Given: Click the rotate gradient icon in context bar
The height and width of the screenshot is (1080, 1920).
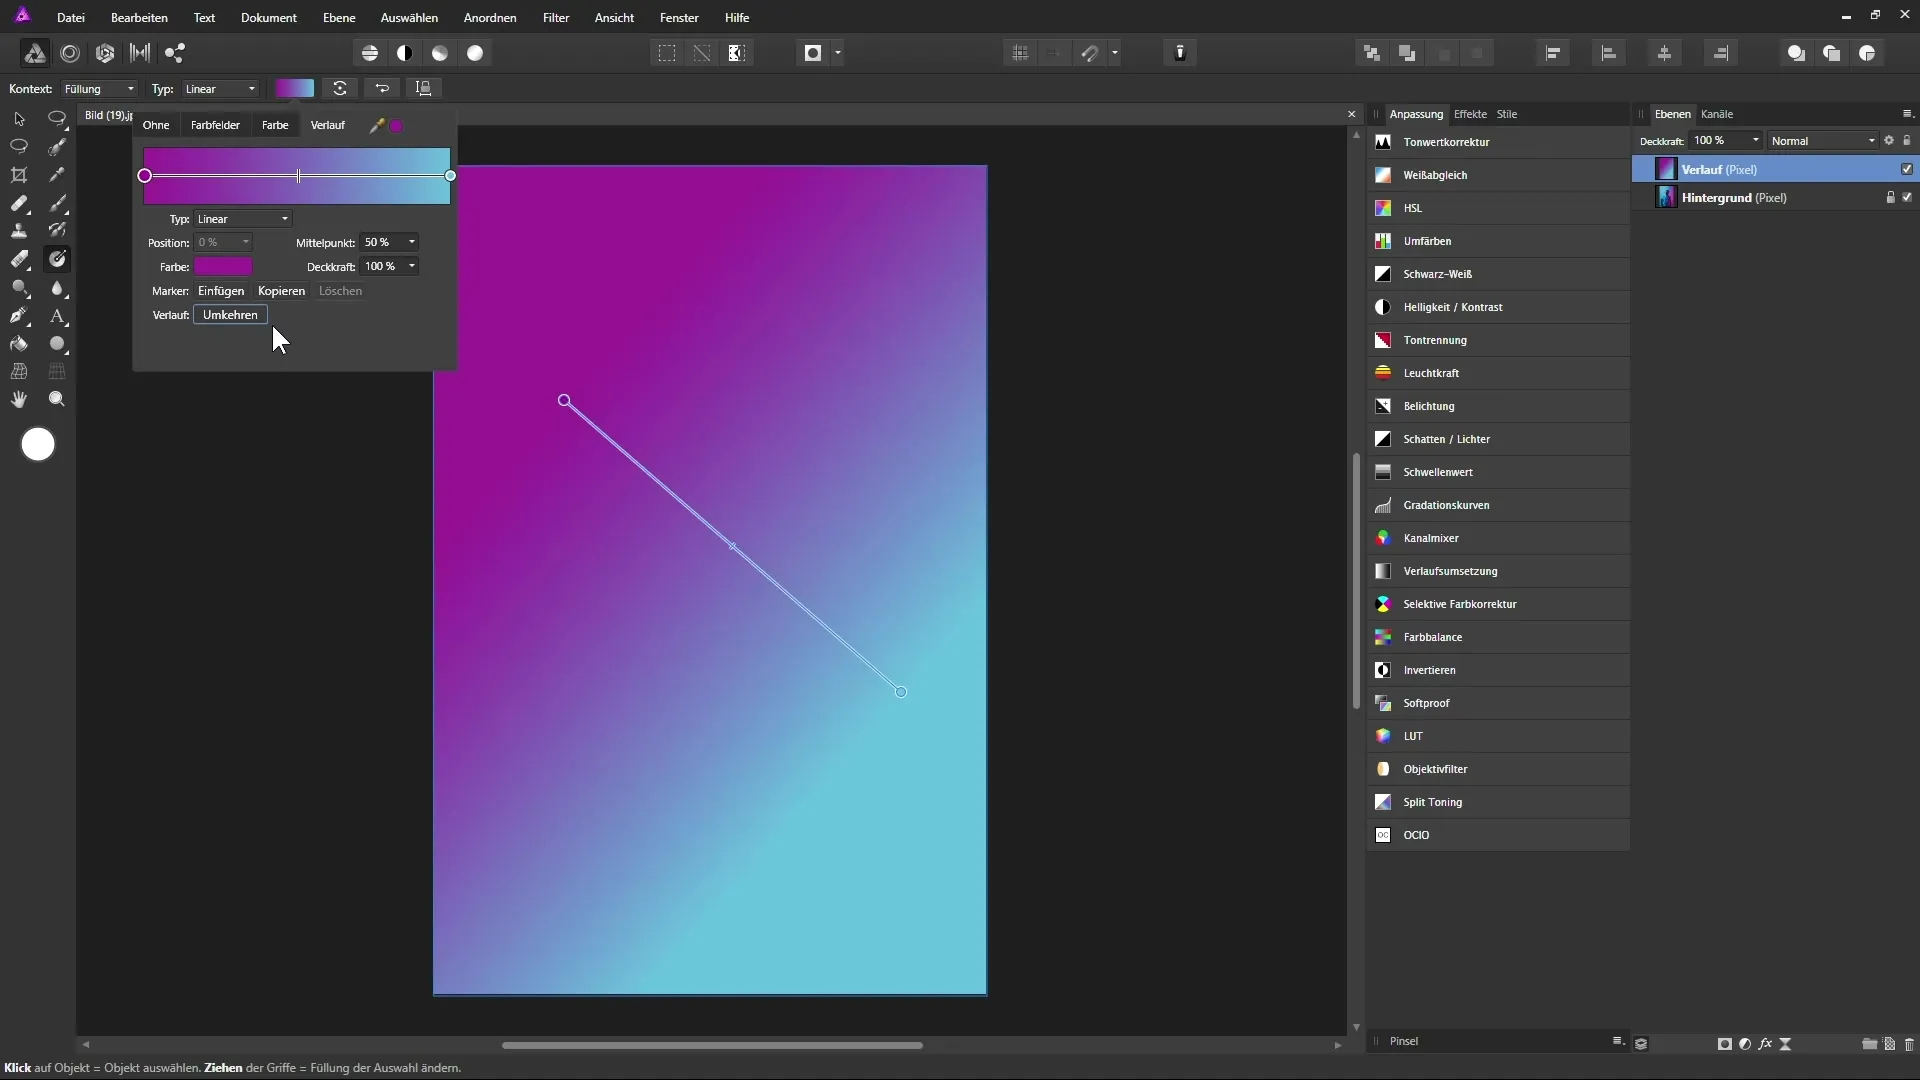Looking at the screenshot, I should (x=340, y=89).
